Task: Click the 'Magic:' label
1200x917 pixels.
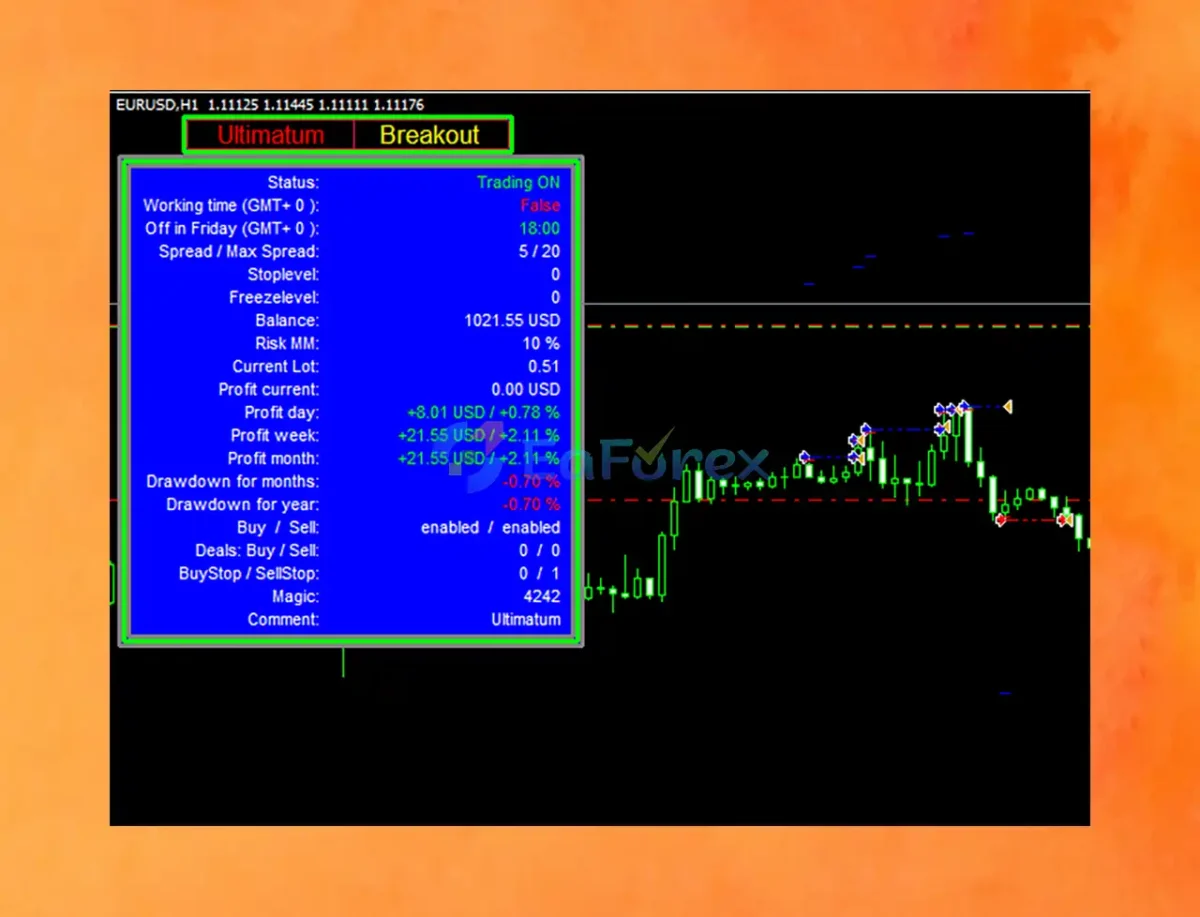Action: (x=296, y=596)
